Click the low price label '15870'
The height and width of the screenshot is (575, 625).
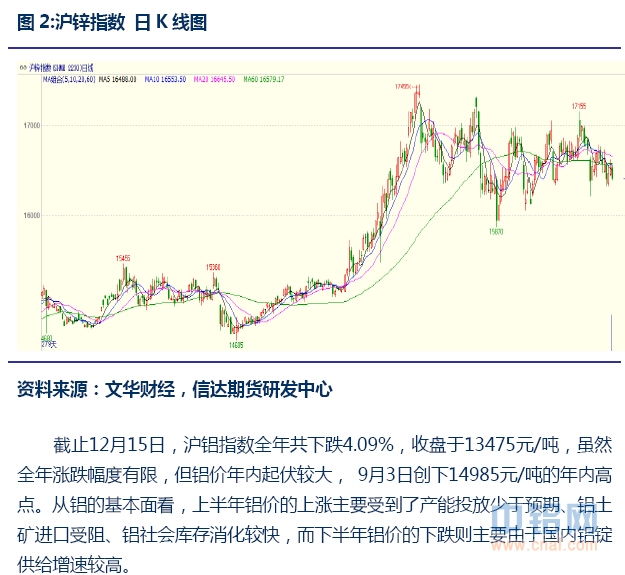[x=496, y=232]
